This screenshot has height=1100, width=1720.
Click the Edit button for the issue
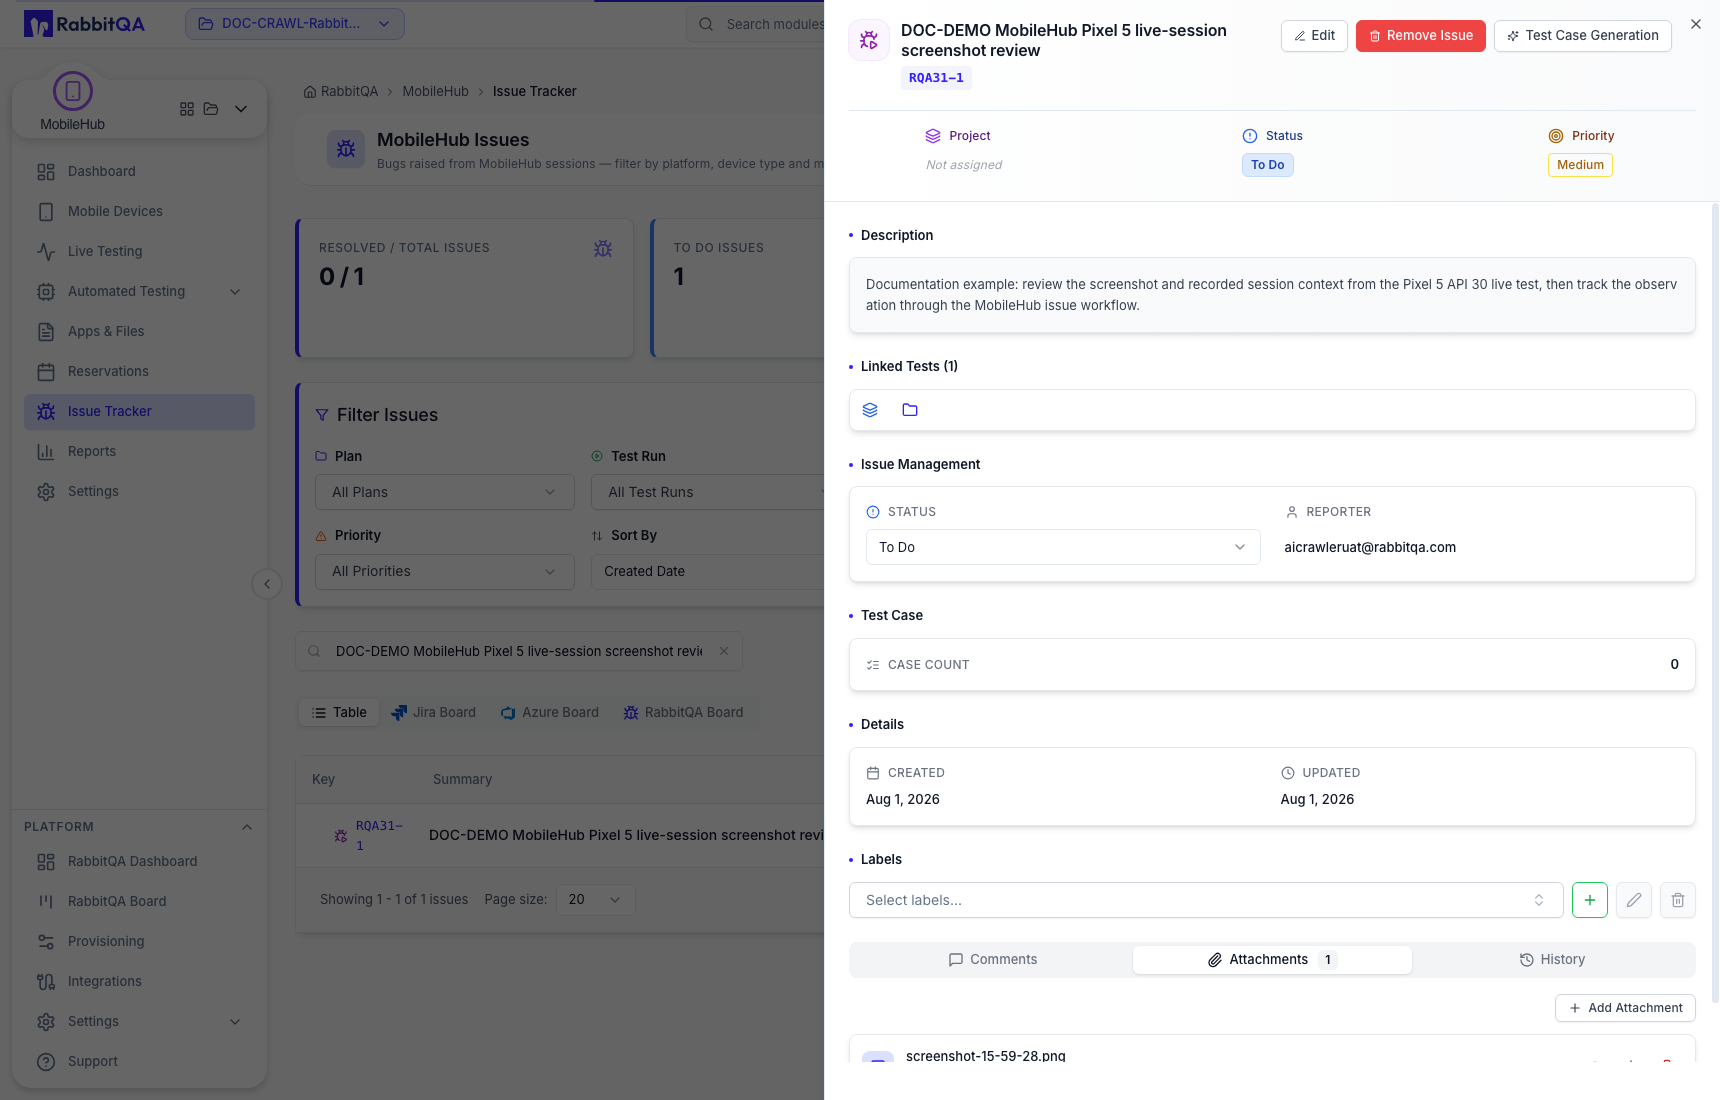pyautogui.click(x=1314, y=36)
